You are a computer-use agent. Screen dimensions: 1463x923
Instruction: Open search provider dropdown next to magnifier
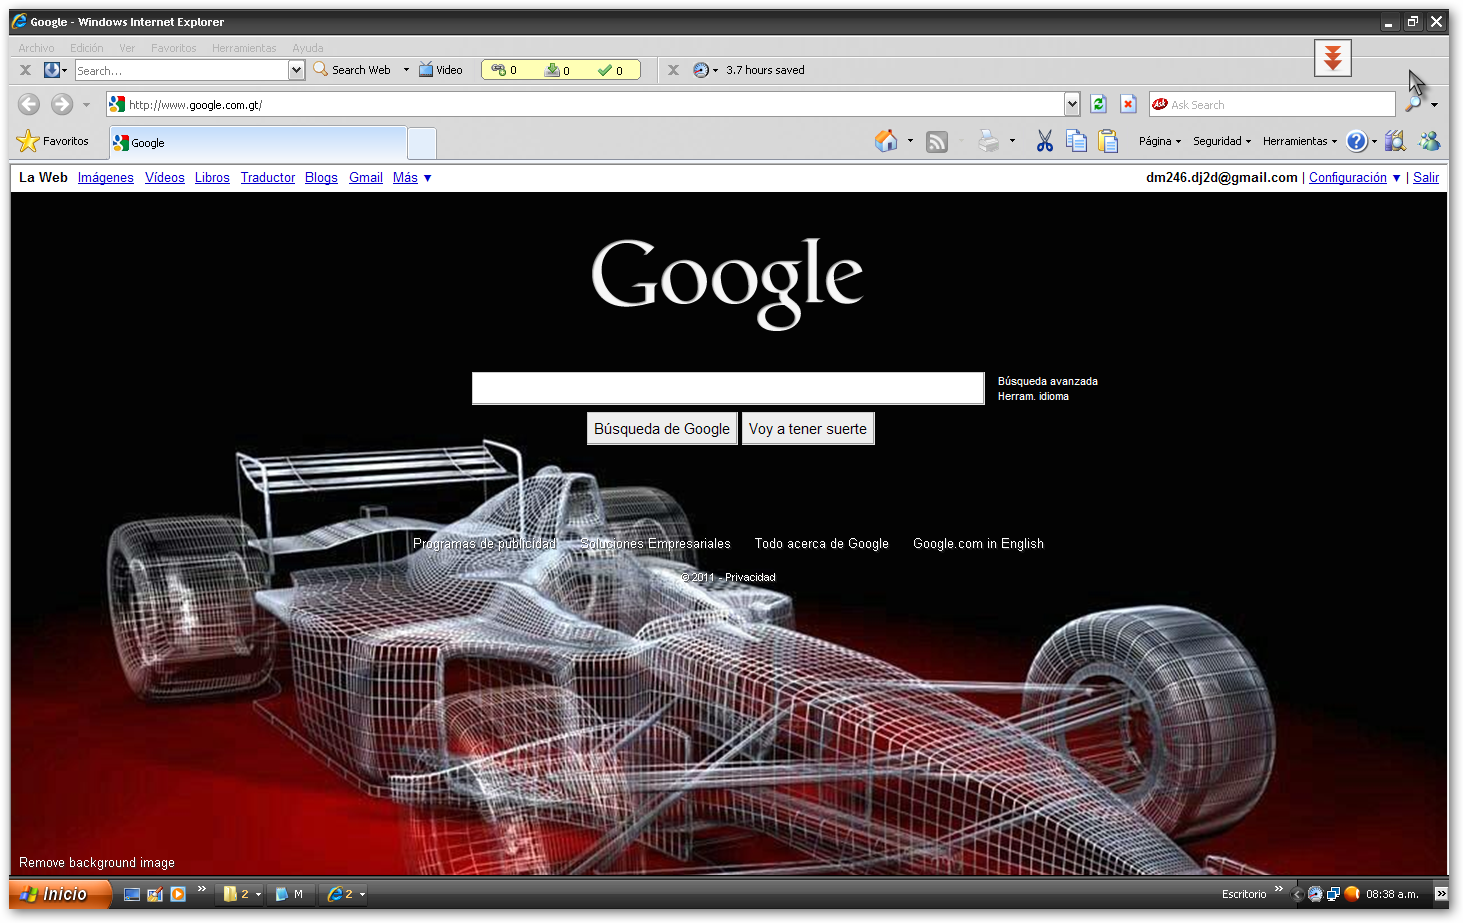click(1434, 104)
